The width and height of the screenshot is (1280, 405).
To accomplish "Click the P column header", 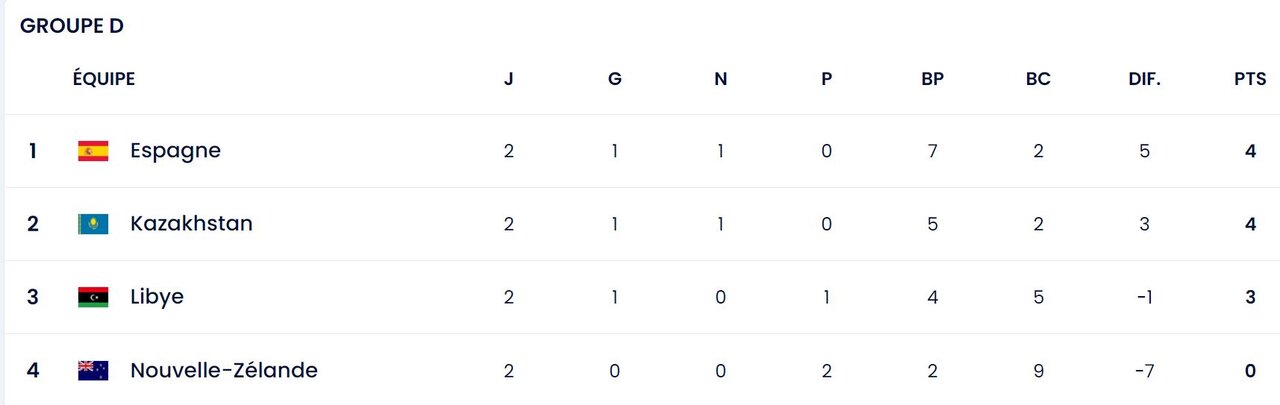I will coord(826,80).
